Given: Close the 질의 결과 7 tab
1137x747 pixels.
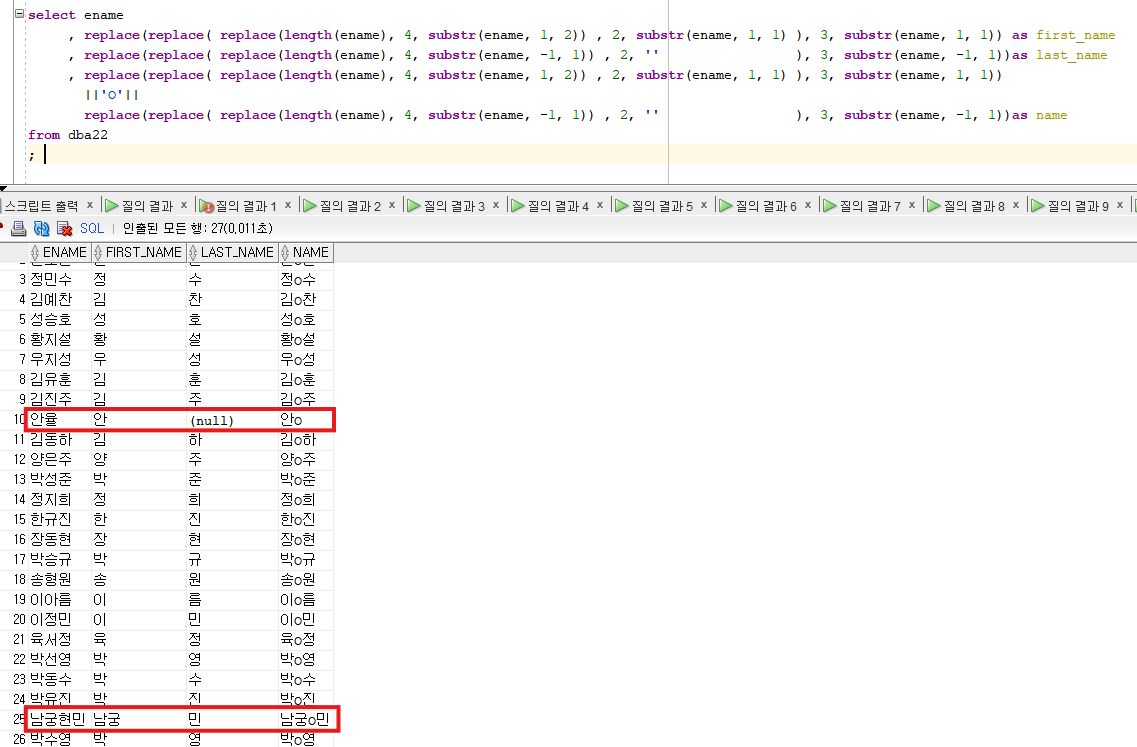Looking at the screenshot, I should 912,205.
